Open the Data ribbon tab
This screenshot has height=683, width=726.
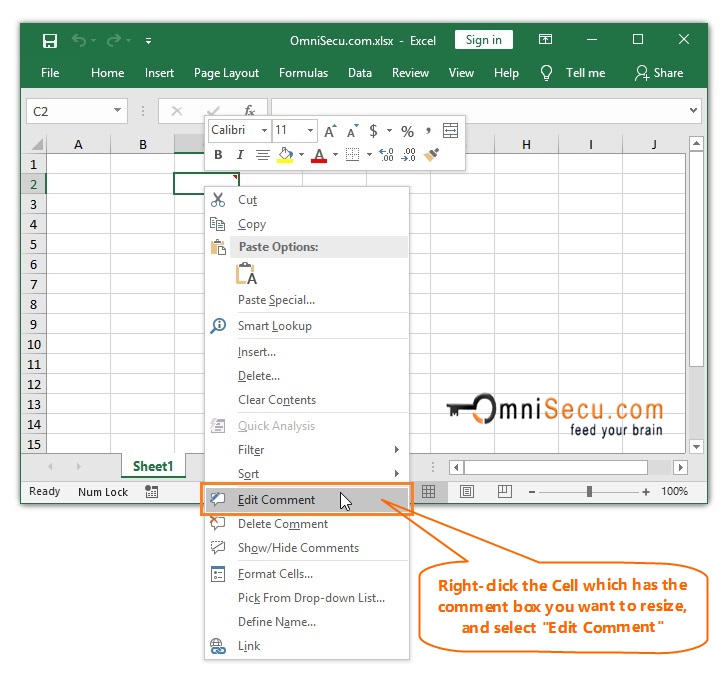pyautogui.click(x=360, y=73)
